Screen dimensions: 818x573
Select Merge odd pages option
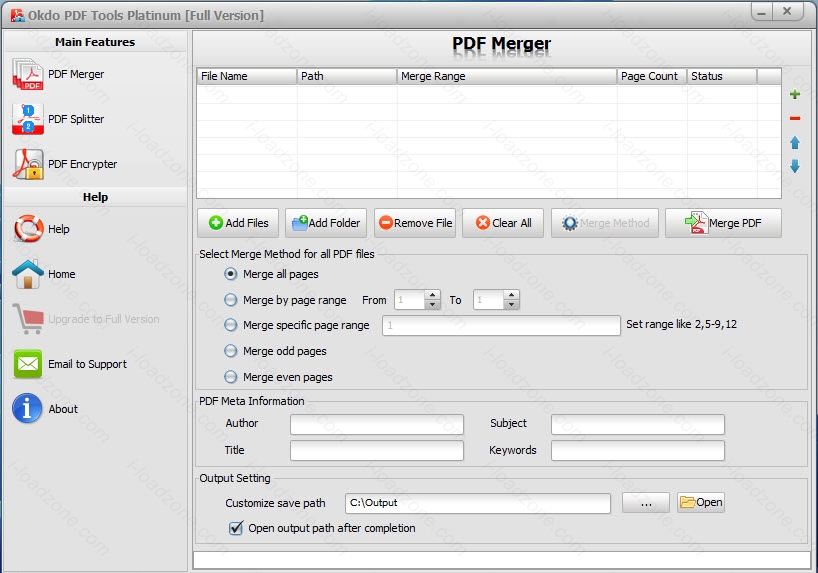click(x=231, y=351)
